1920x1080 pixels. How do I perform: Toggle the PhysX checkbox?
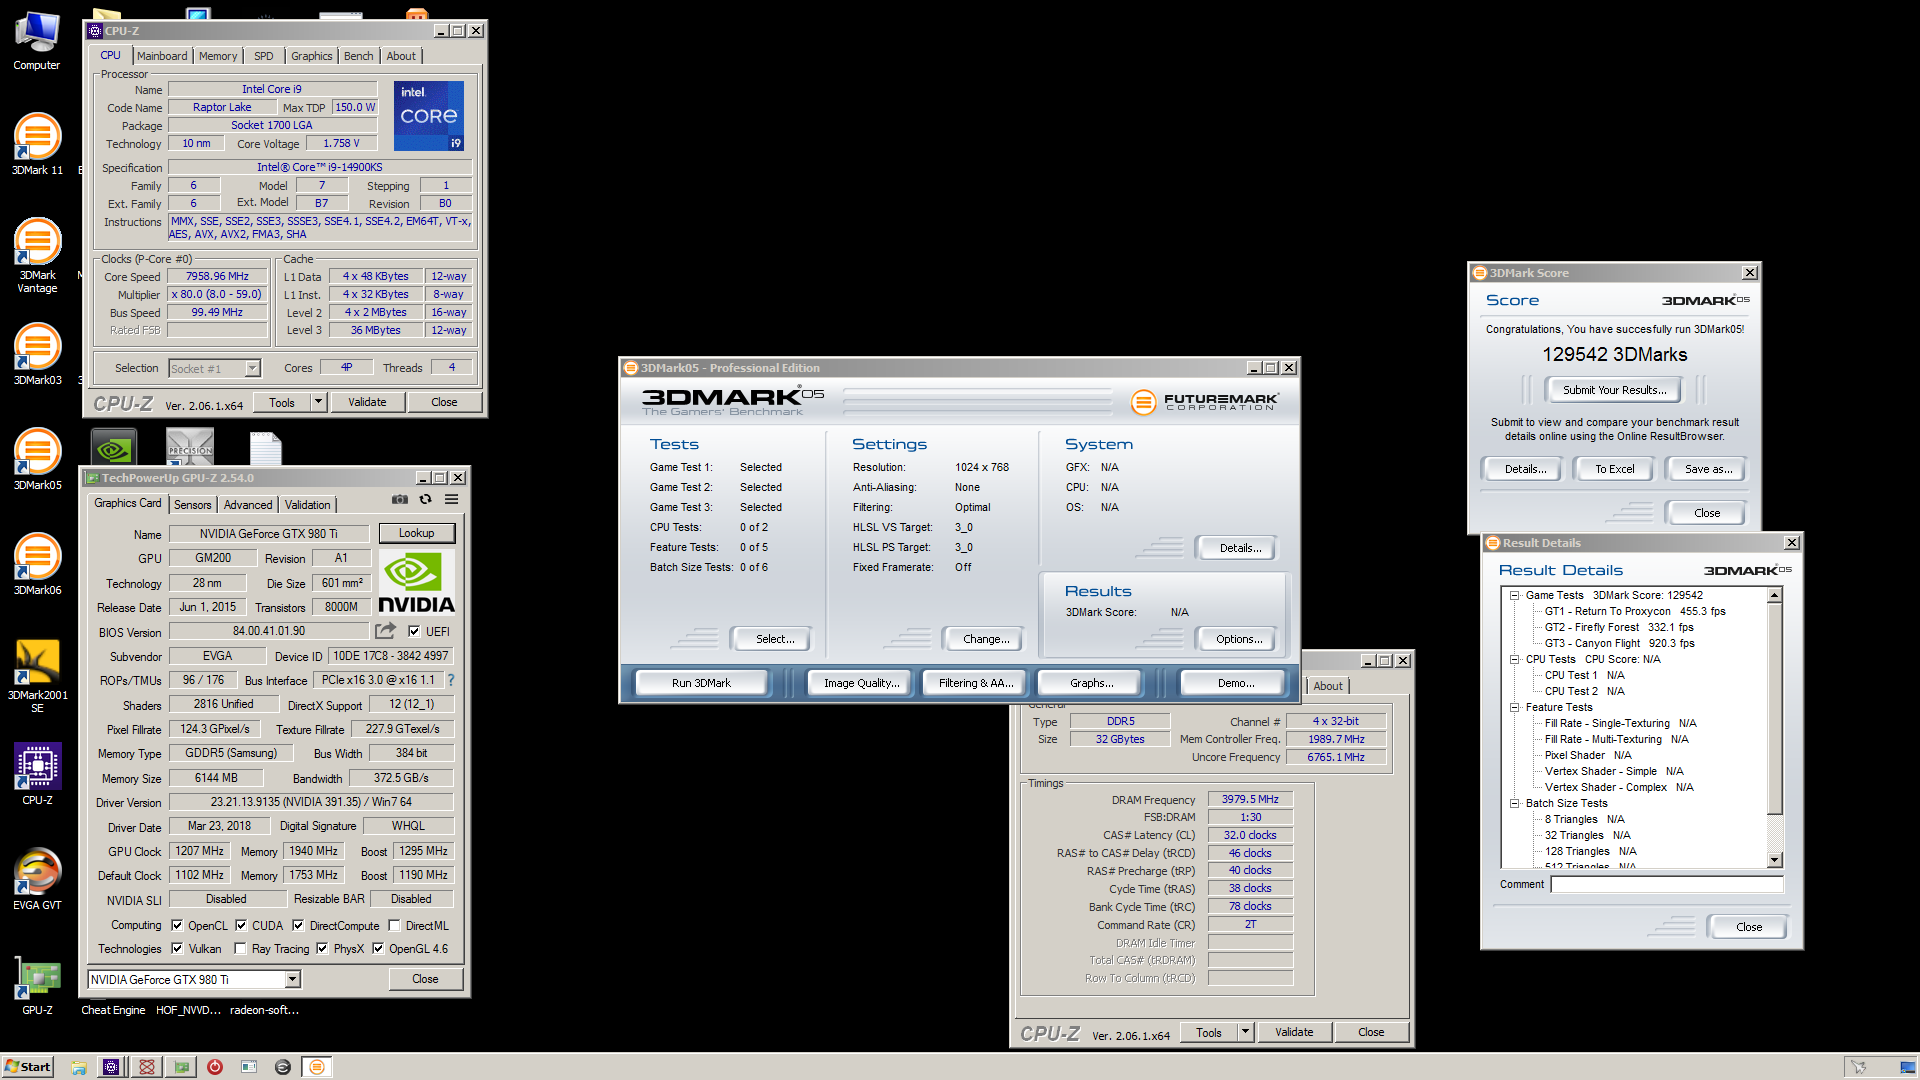coord(322,948)
